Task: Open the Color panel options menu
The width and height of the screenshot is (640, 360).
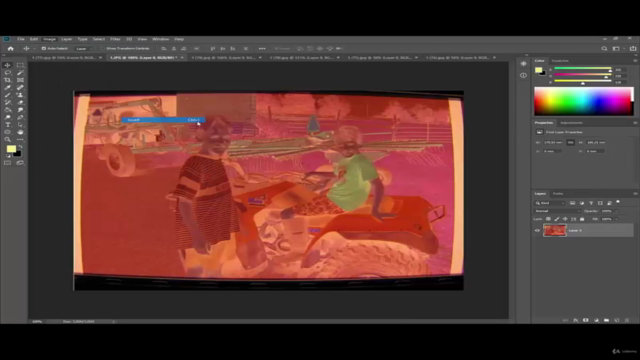Action: 635,61
